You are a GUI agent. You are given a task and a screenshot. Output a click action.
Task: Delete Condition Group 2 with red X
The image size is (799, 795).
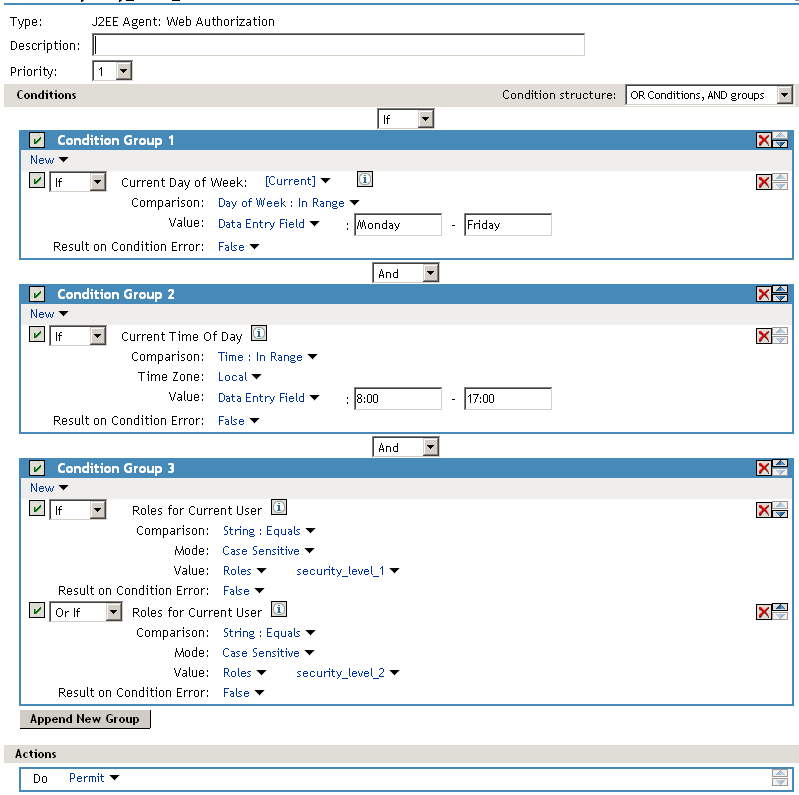763,294
